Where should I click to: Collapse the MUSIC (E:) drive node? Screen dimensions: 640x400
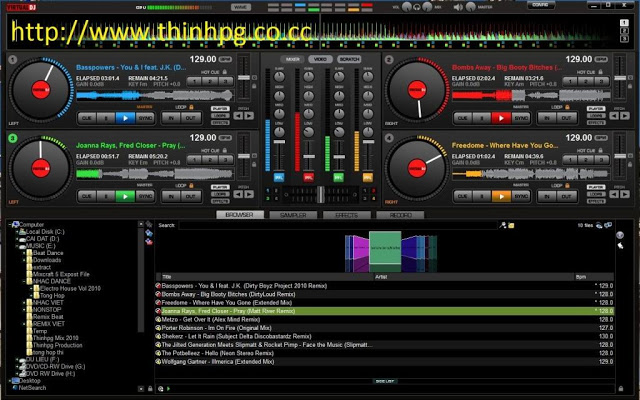[x=17, y=246]
